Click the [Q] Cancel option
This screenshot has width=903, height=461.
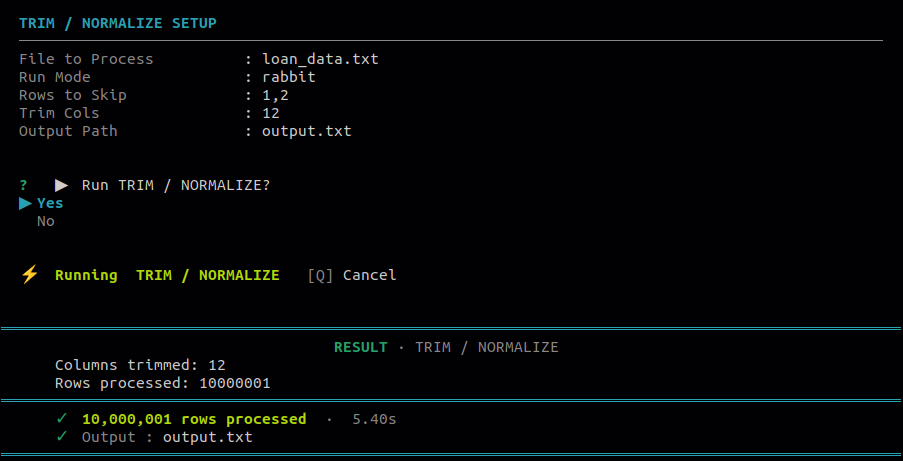tap(352, 275)
